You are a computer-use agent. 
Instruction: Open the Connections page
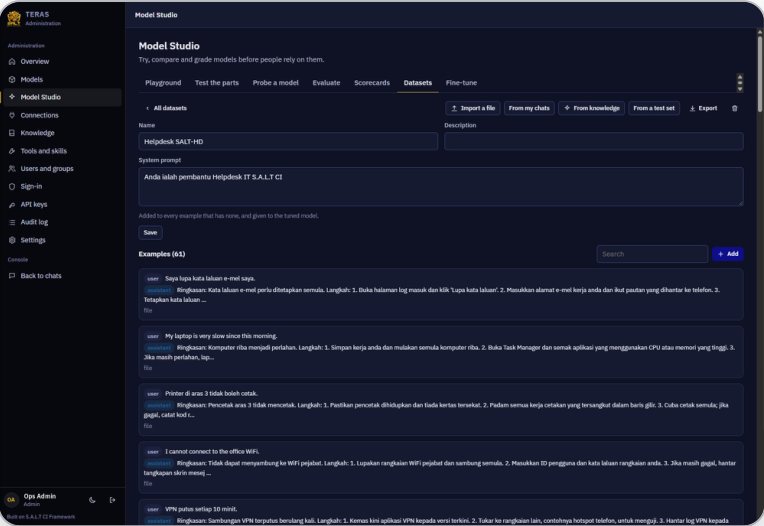[61, 115]
